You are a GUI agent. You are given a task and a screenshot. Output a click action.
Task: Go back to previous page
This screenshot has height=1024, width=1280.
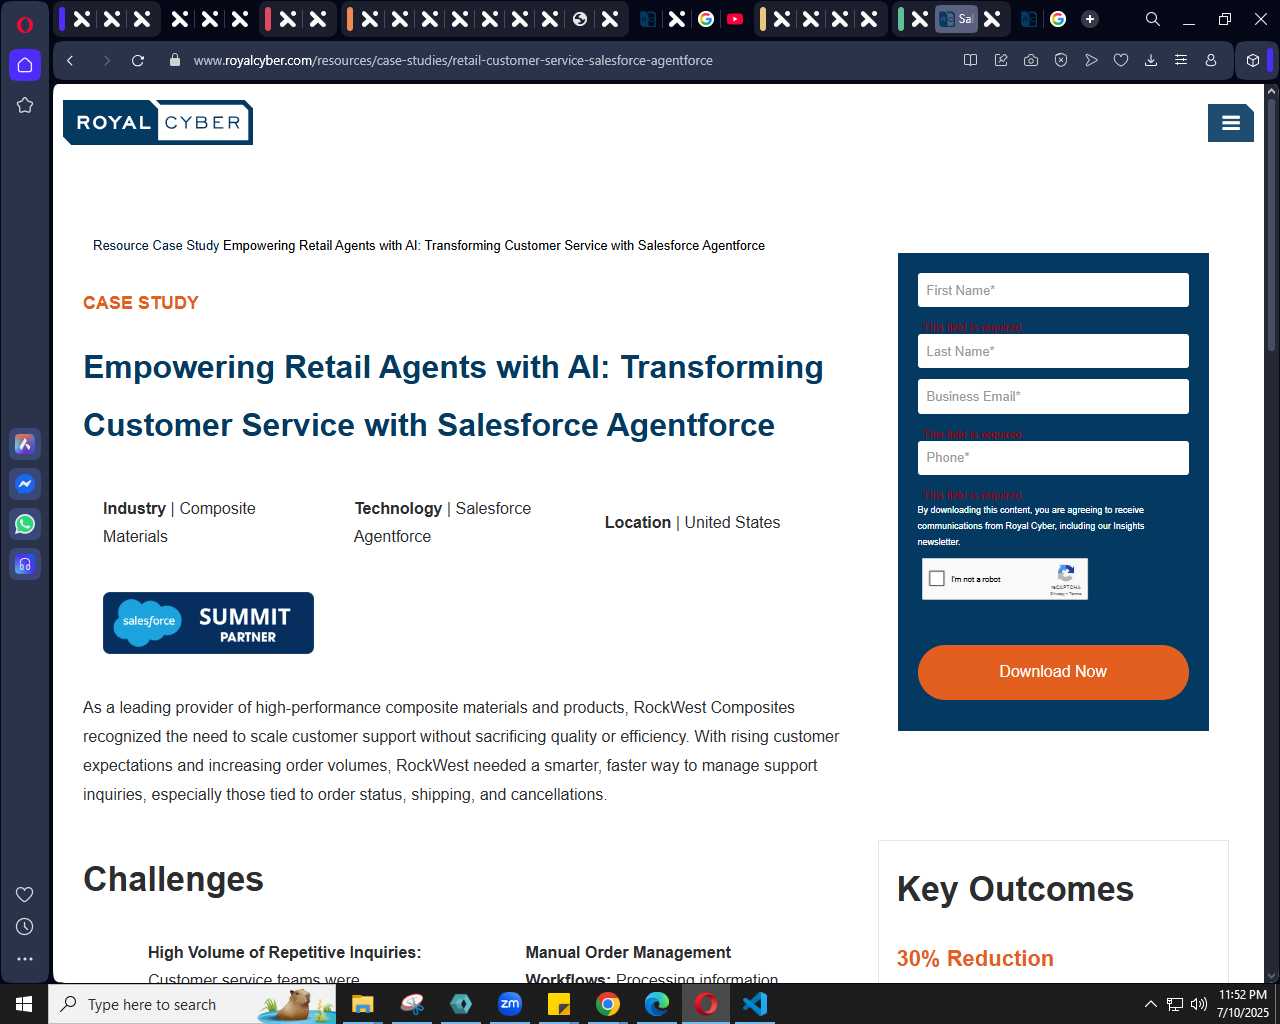tap(70, 60)
